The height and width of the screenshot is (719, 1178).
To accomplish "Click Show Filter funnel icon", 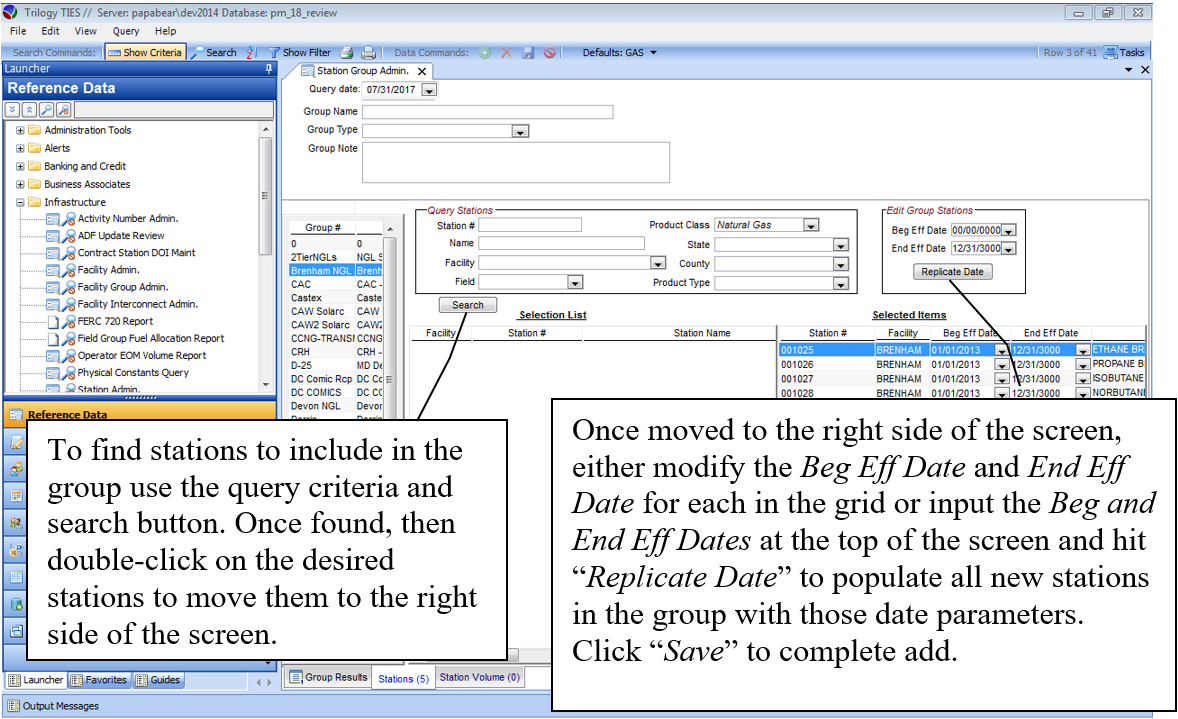I will (299, 52).
